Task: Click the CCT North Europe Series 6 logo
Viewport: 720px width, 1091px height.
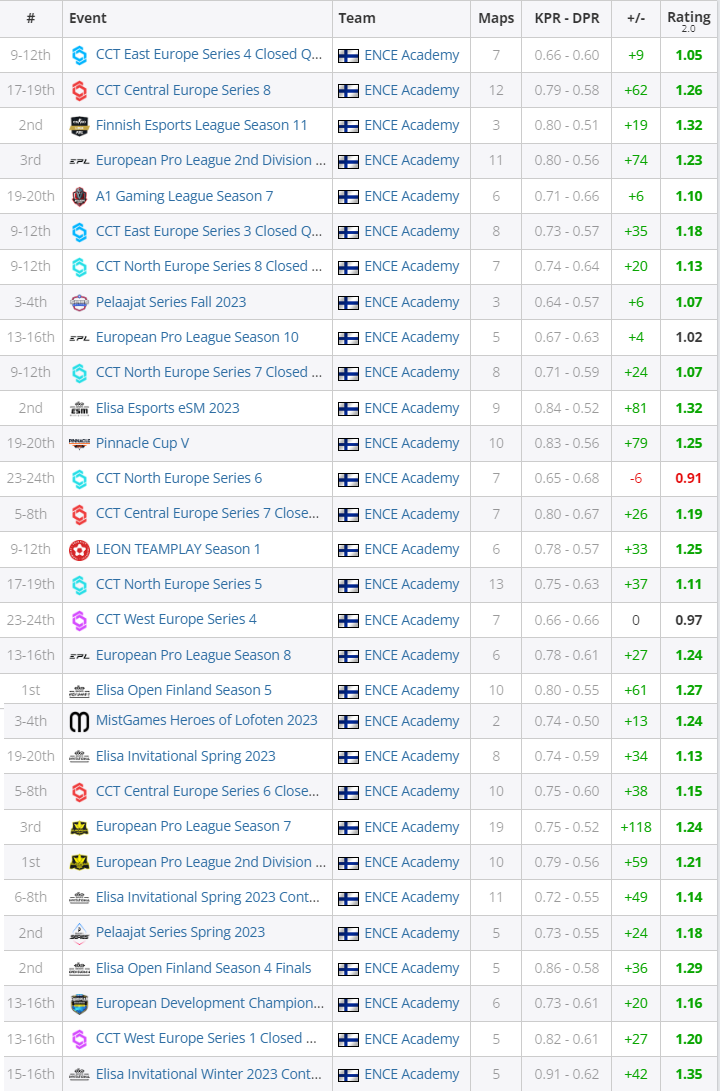Action: pos(79,479)
